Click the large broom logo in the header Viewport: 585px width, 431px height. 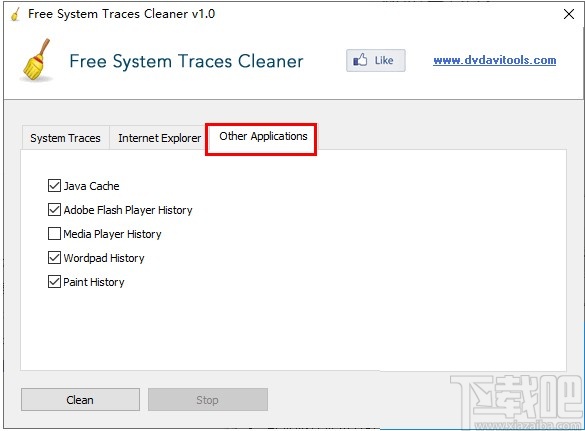[36, 60]
